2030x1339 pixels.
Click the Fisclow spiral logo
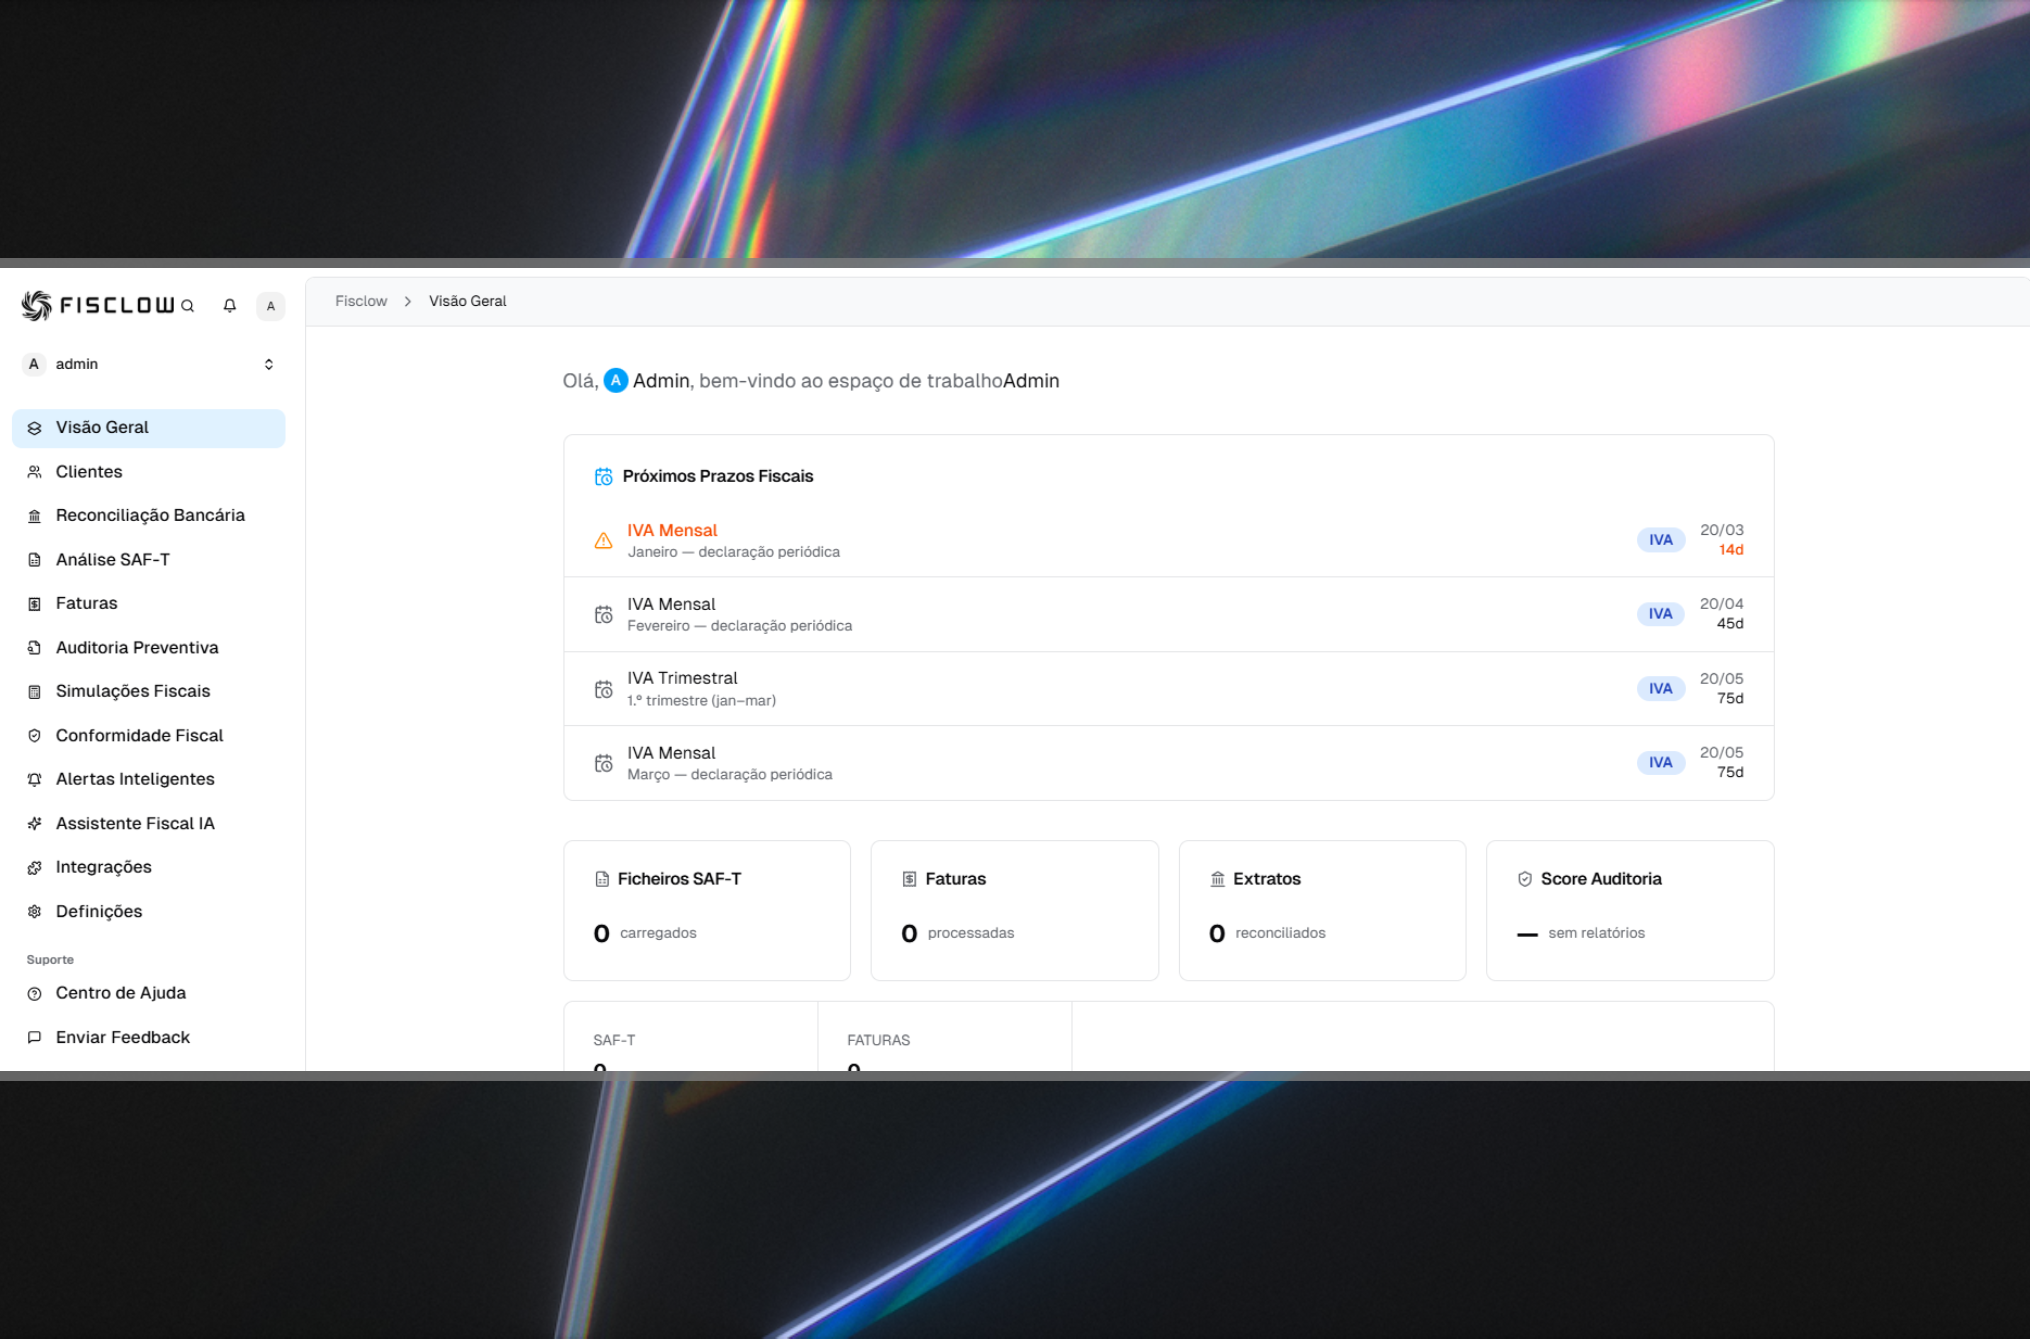click(x=36, y=305)
